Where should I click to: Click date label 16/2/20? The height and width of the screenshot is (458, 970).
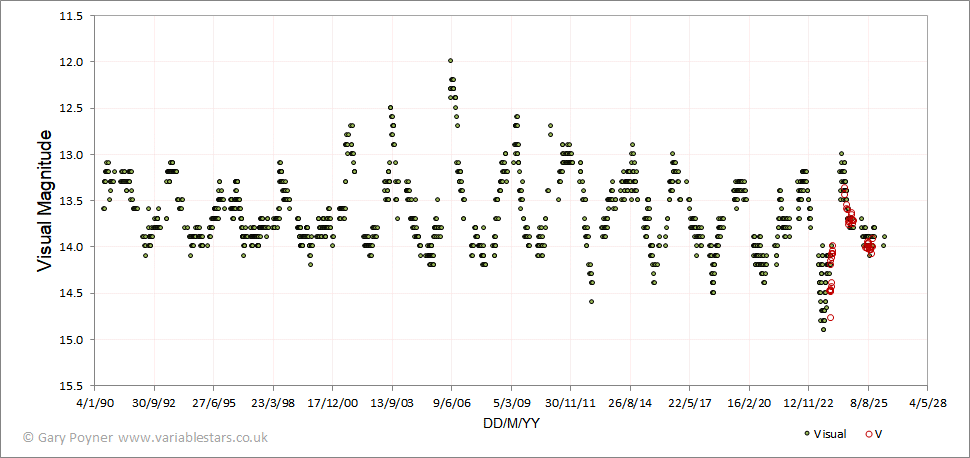click(x=749, y=403)
